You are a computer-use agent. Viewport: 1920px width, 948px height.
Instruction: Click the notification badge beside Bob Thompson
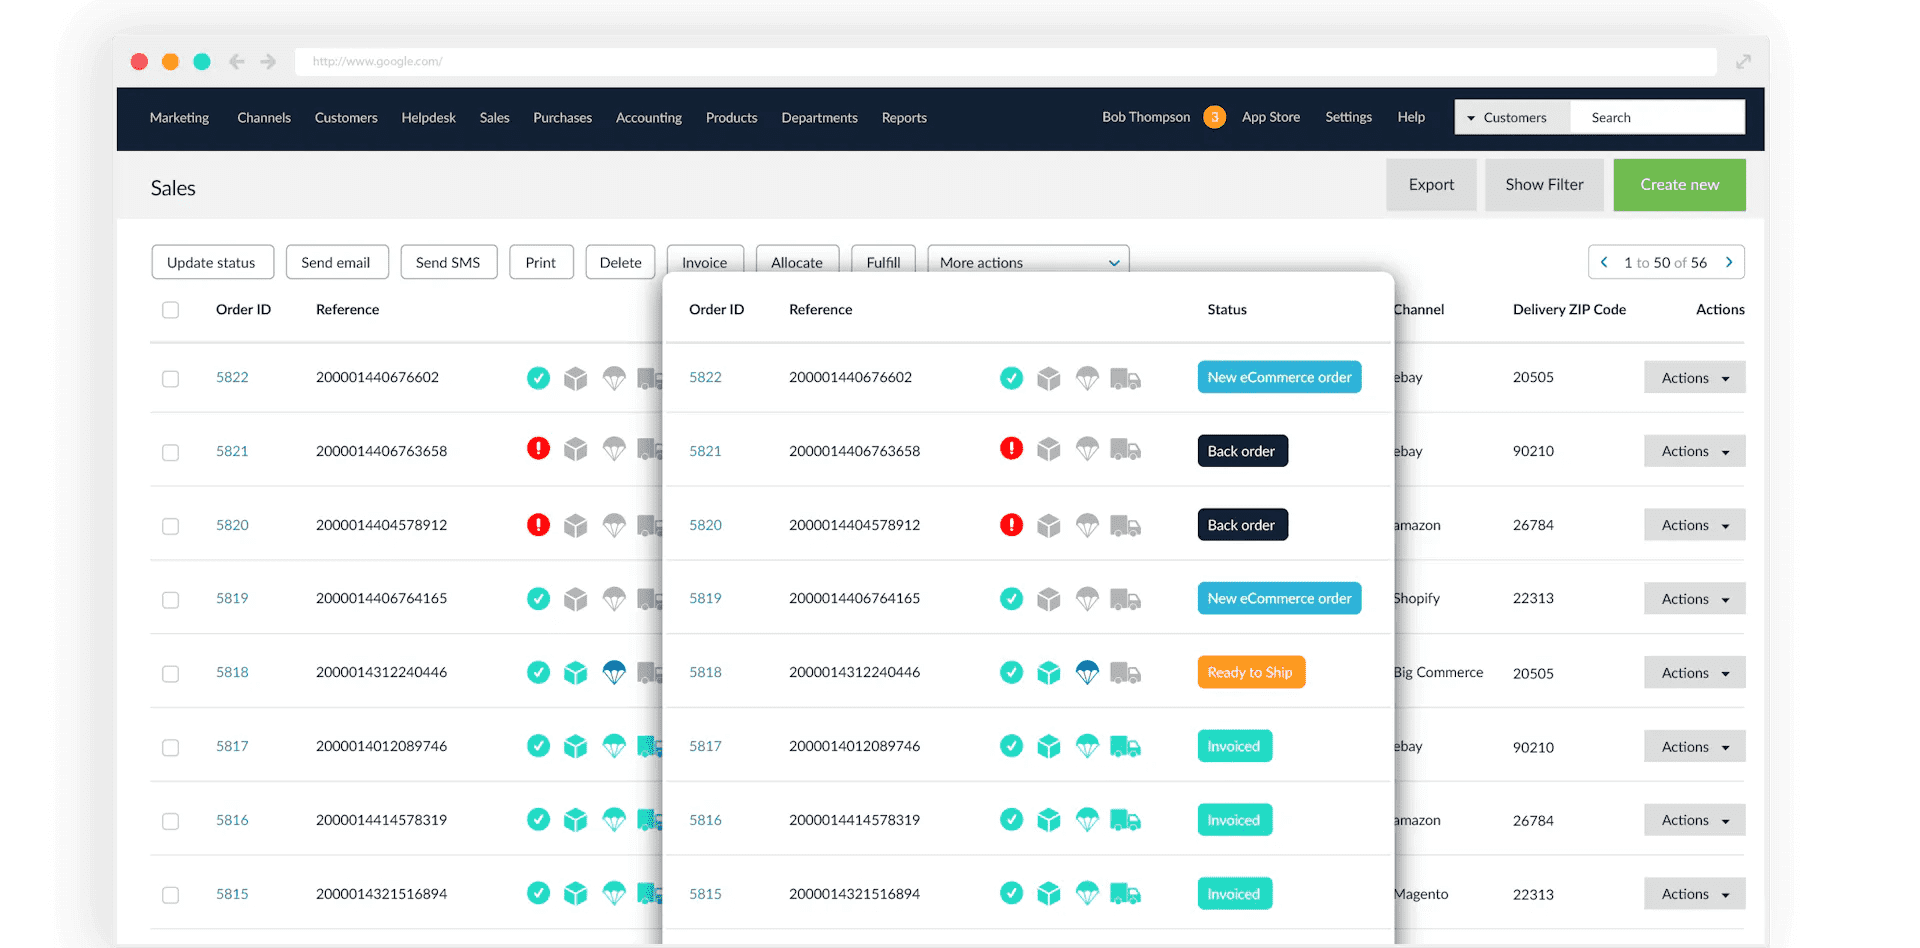1214,117
